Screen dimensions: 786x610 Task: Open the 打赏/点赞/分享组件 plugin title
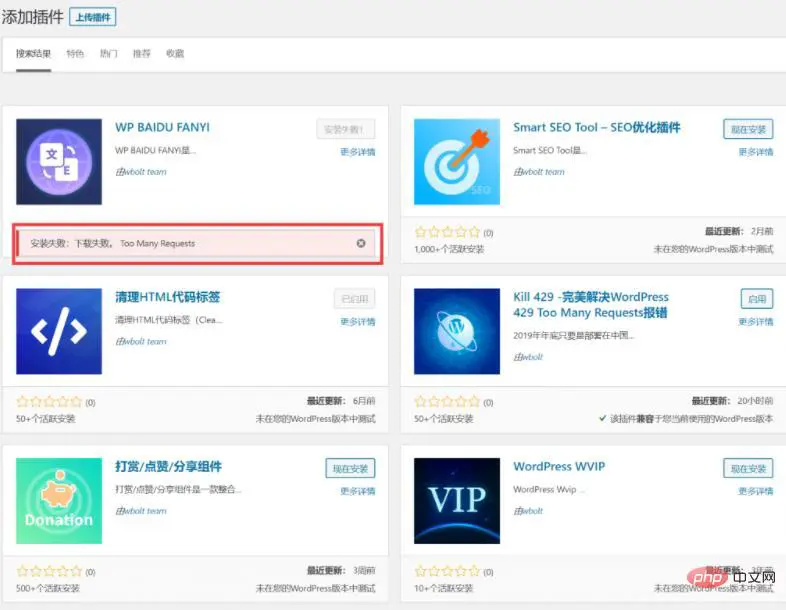pyautogui.click(x=168, y=467)
